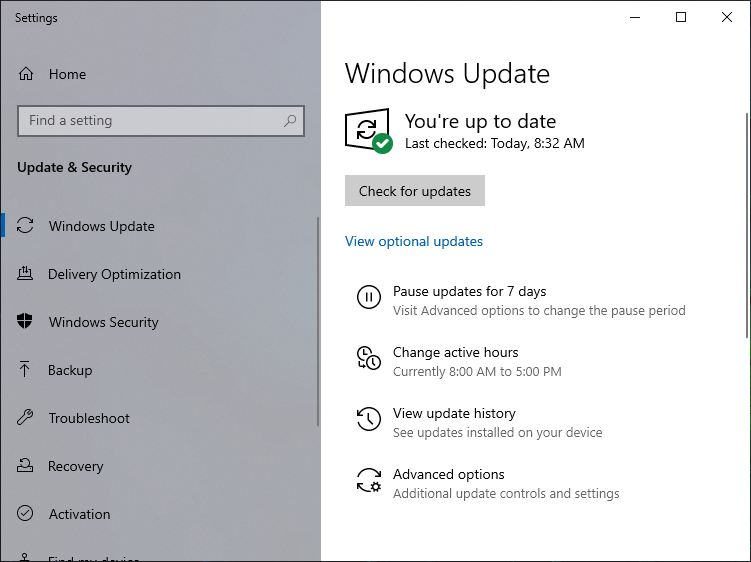Image resolution: width=751 pixels, height=562 pixels.
Task: Click 'See updates installed on your device' text
Action: tap(498, 433)
